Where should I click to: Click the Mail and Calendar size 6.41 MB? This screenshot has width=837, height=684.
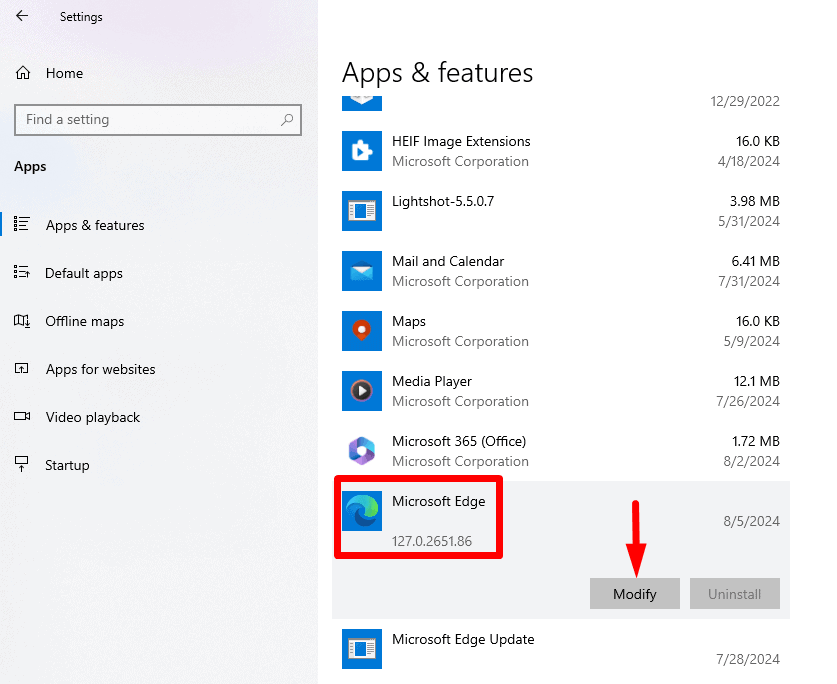pyautogui.click(x=755, y=261)
